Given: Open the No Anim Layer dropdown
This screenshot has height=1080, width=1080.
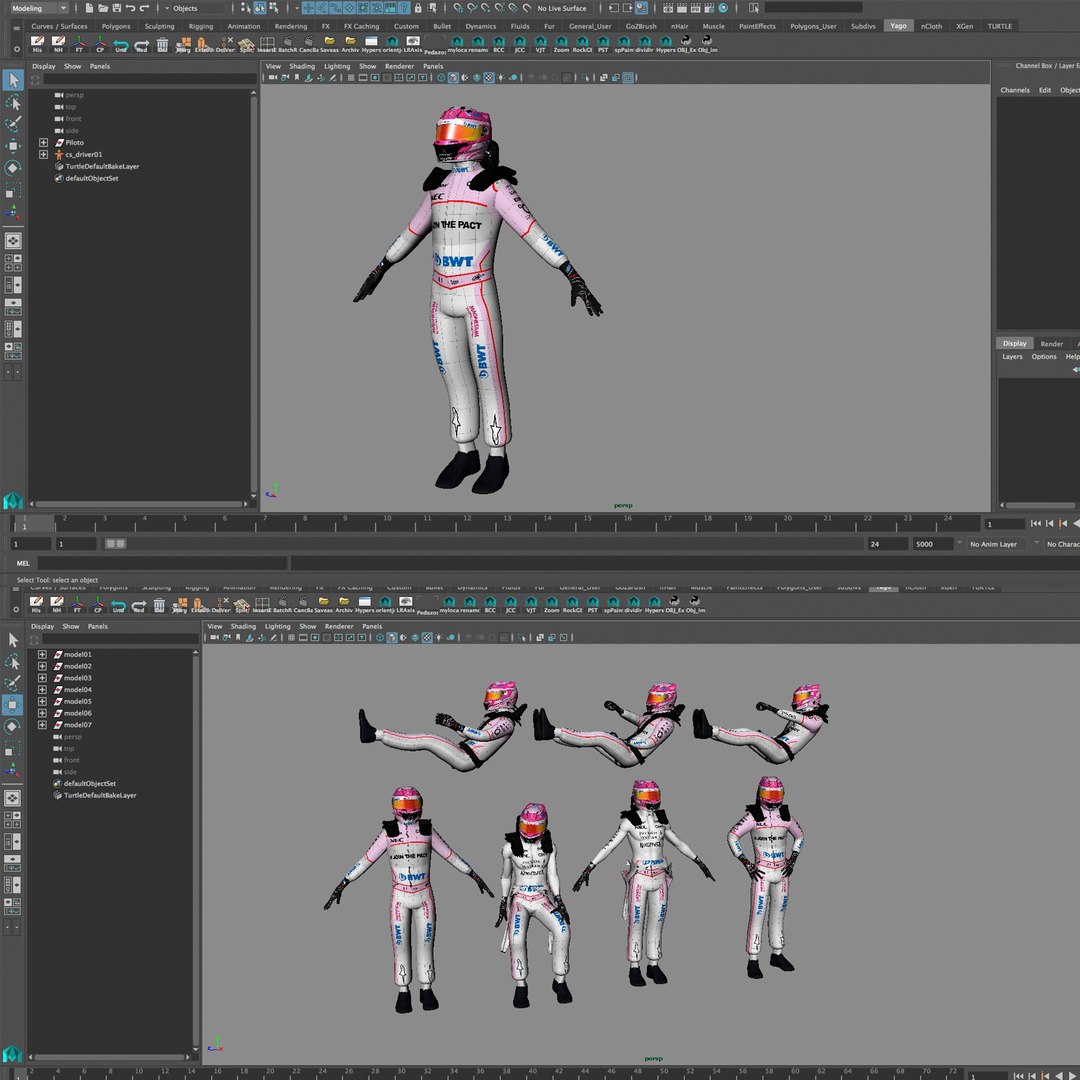Looking at the screenshot, I should [x=998, y=544].
